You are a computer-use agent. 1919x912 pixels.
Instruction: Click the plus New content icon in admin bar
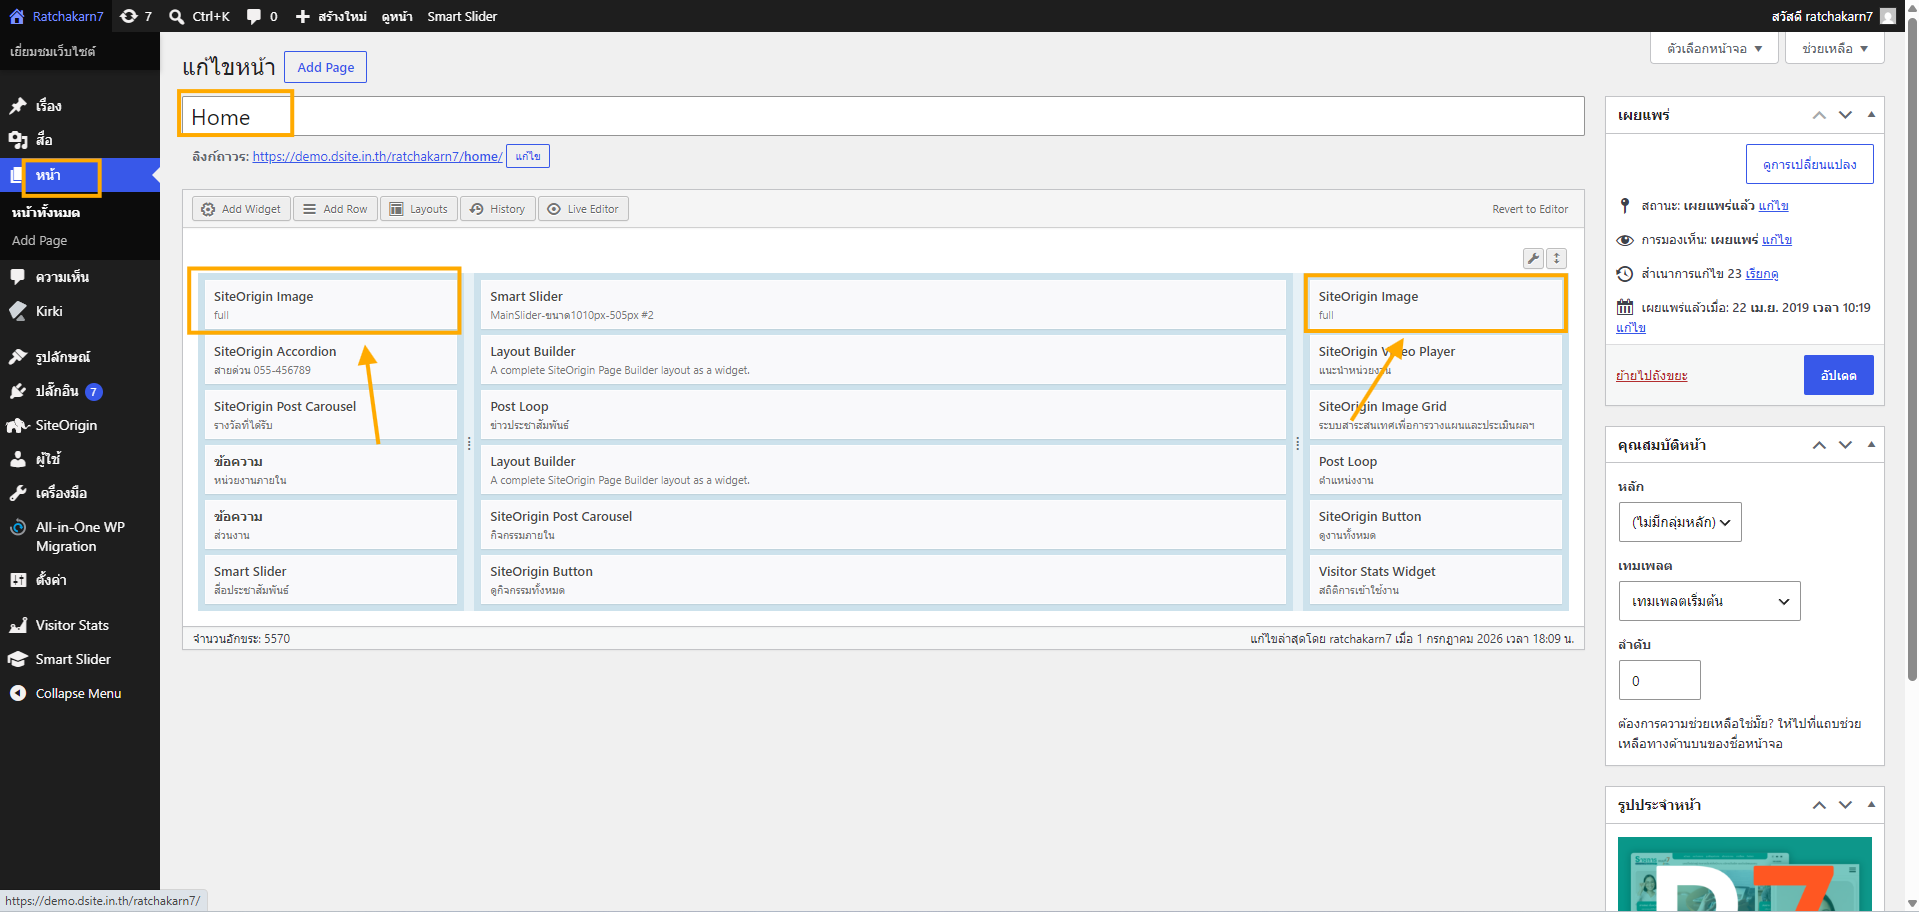click(303, 16)
